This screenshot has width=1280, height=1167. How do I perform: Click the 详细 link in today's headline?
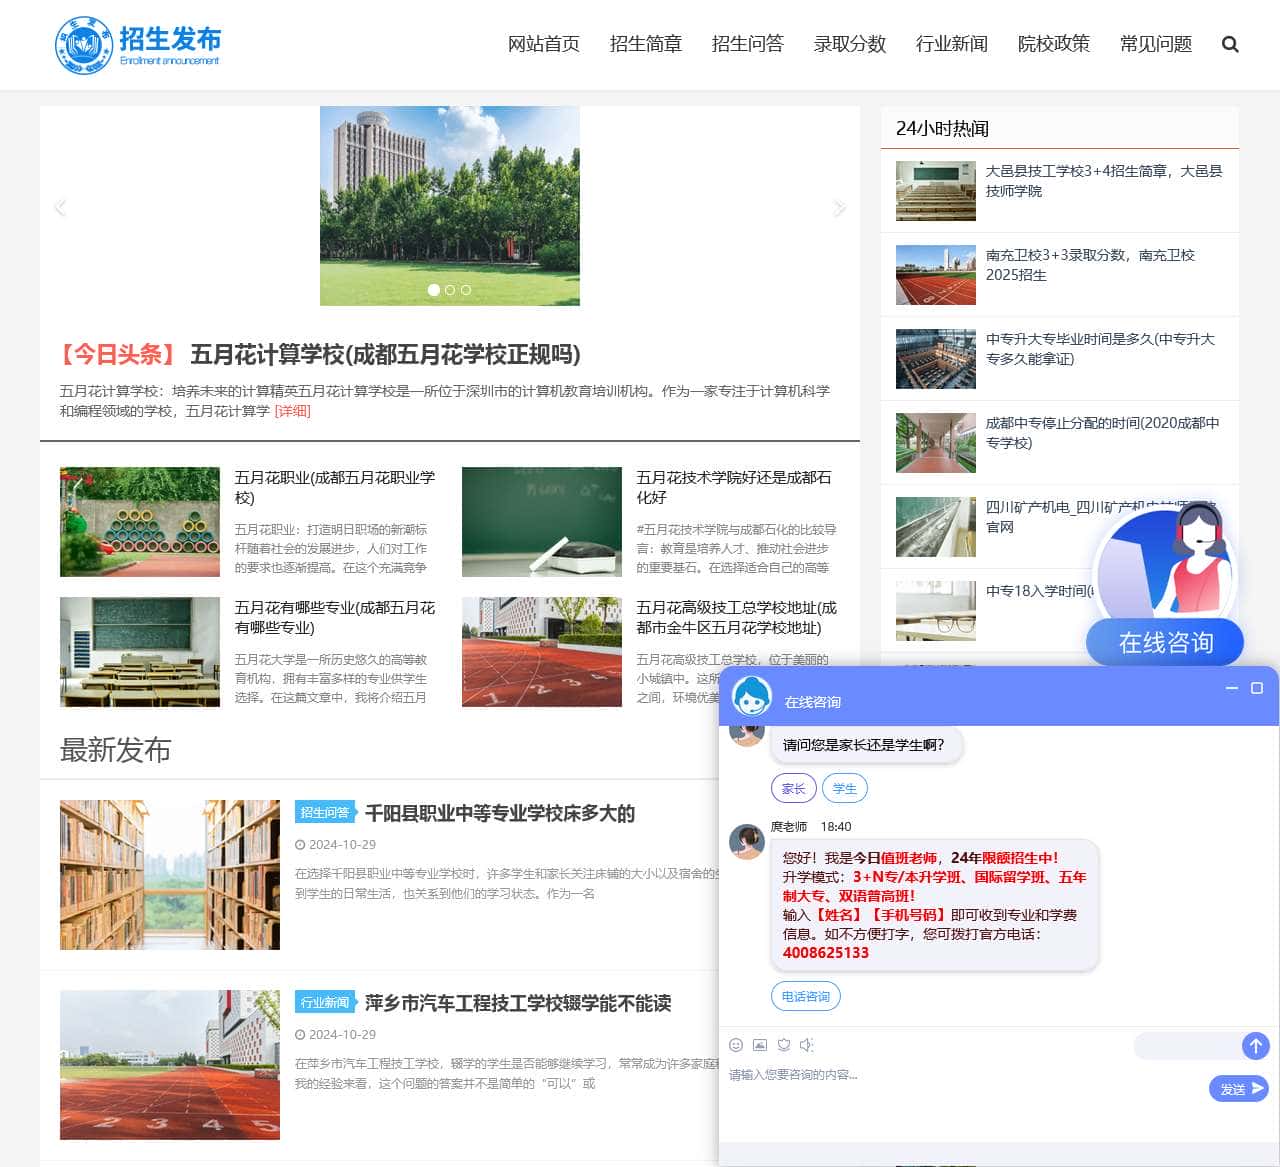point(291,411)
